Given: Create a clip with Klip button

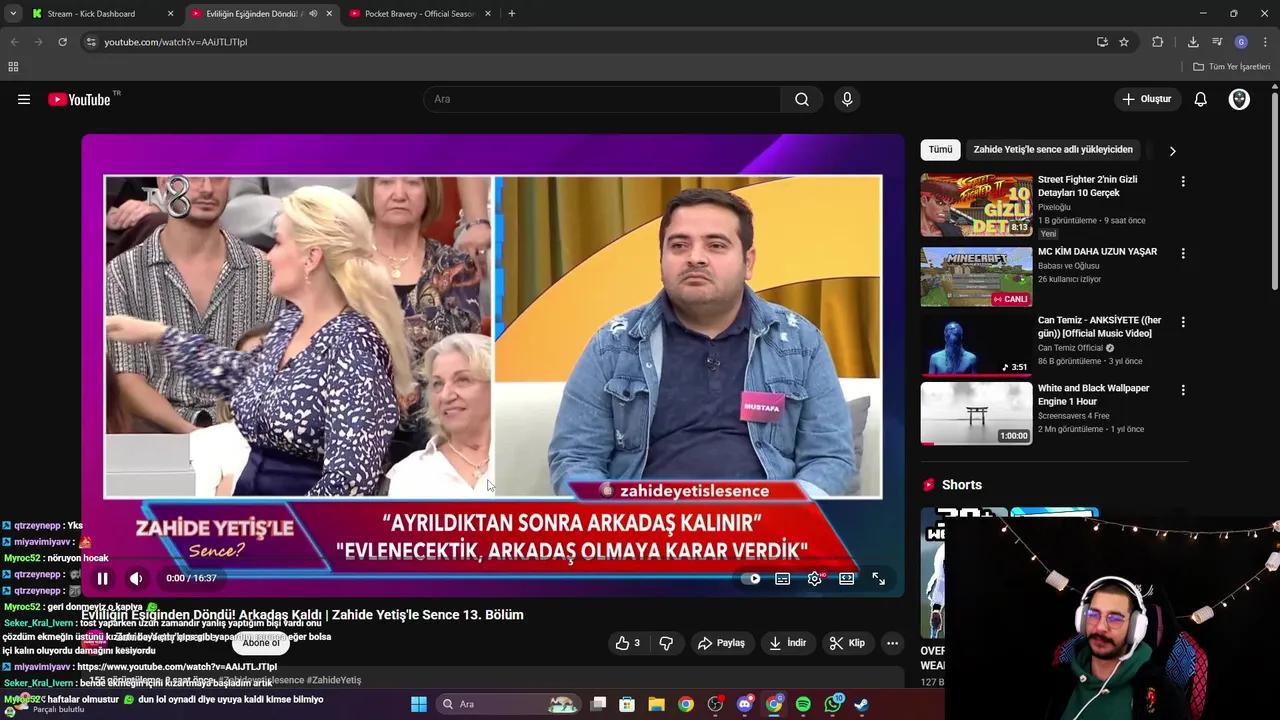Looking at the screenshot, I should [x=847, y=643].
